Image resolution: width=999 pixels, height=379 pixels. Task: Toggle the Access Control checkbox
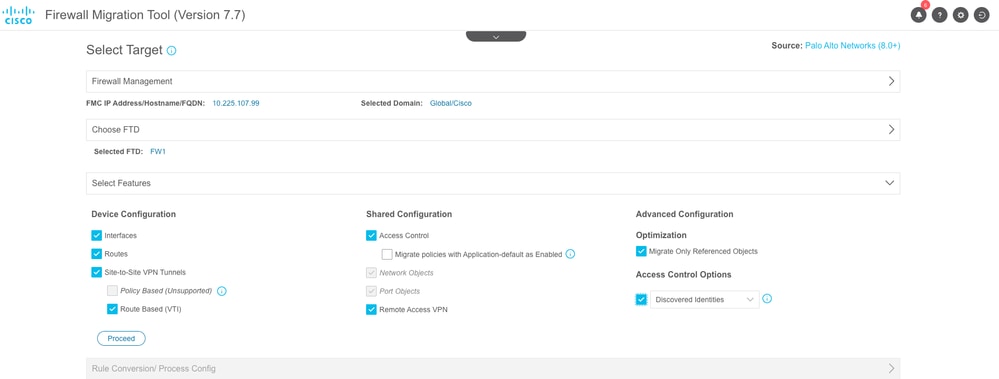tap(371, 236)
